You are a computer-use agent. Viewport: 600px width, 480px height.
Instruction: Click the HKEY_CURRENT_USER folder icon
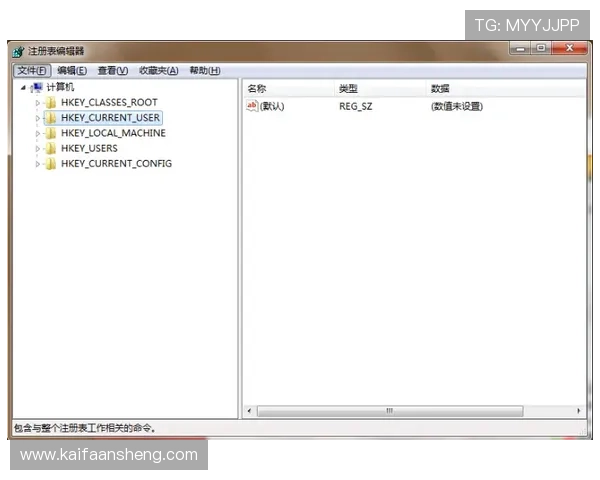[51, 118]
